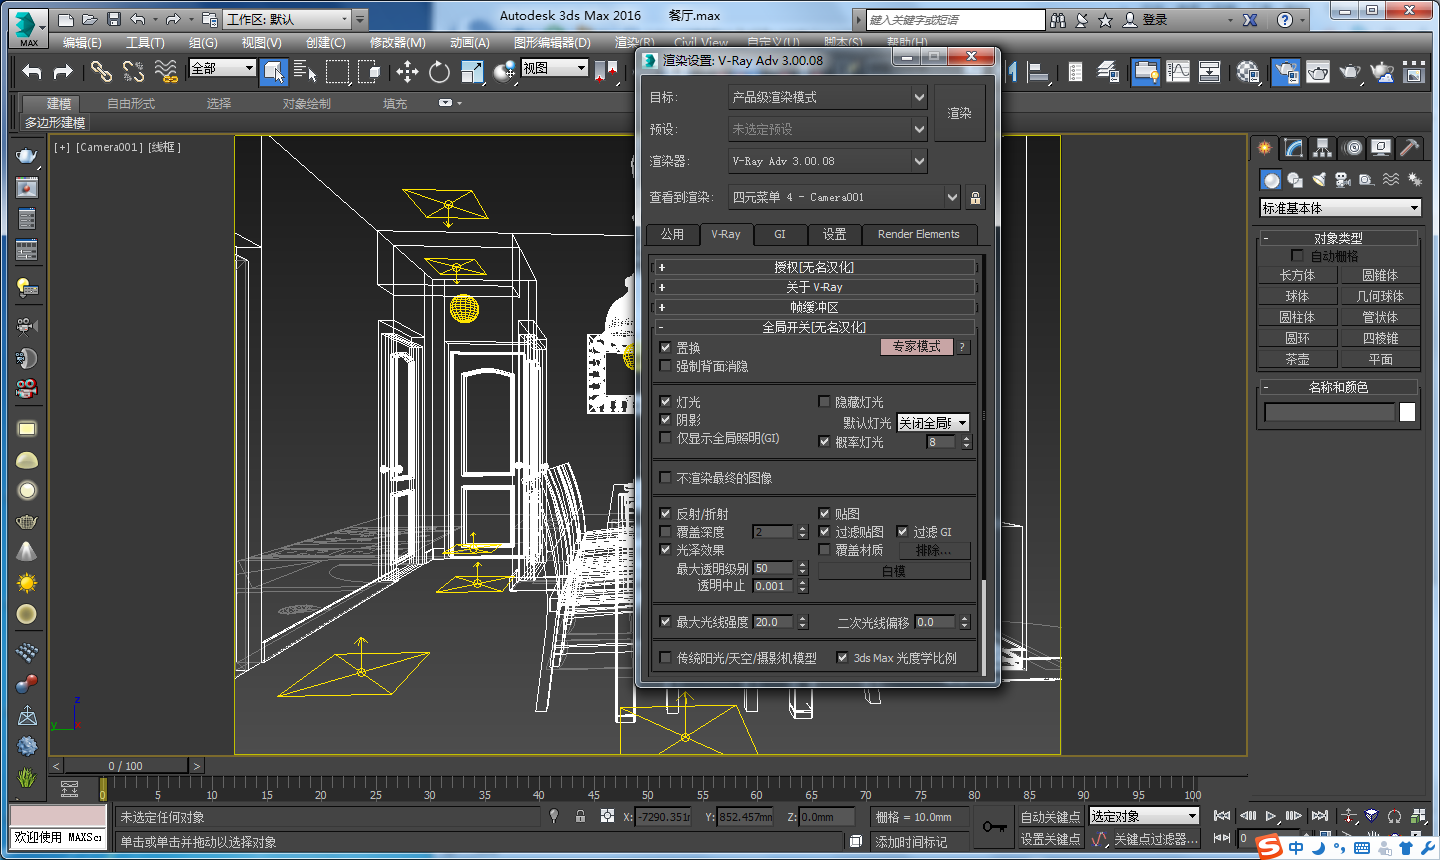Open the Render Setup teapot icon
The width and height of the screenshot is (1440, 860).
tap(1286, 71)
